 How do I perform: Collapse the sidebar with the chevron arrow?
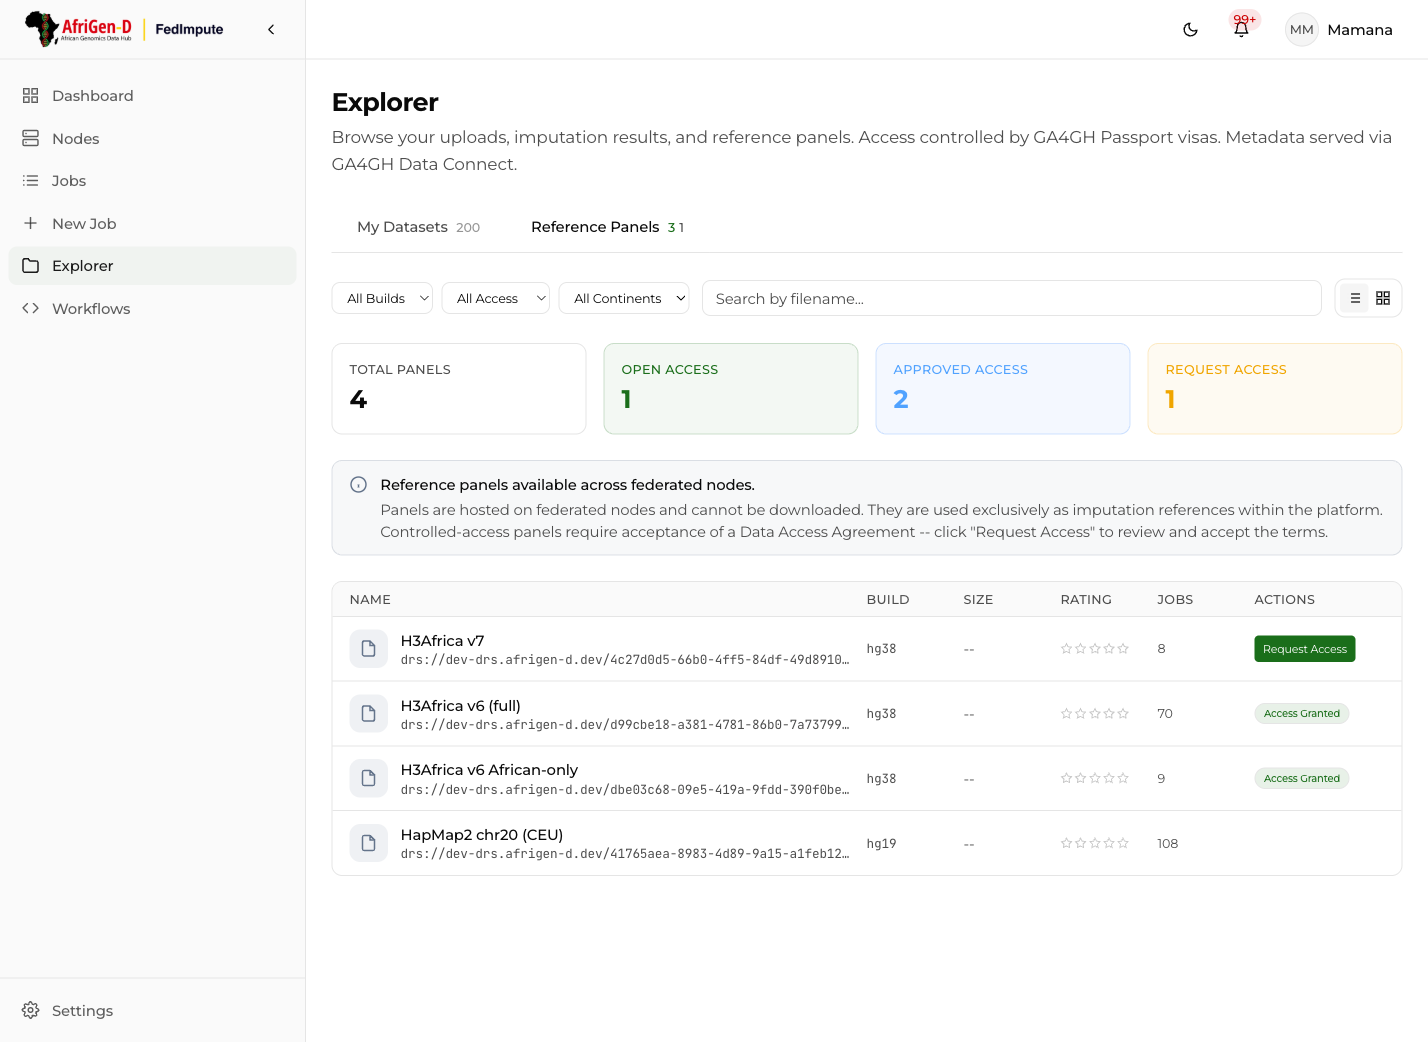point(271,30)
